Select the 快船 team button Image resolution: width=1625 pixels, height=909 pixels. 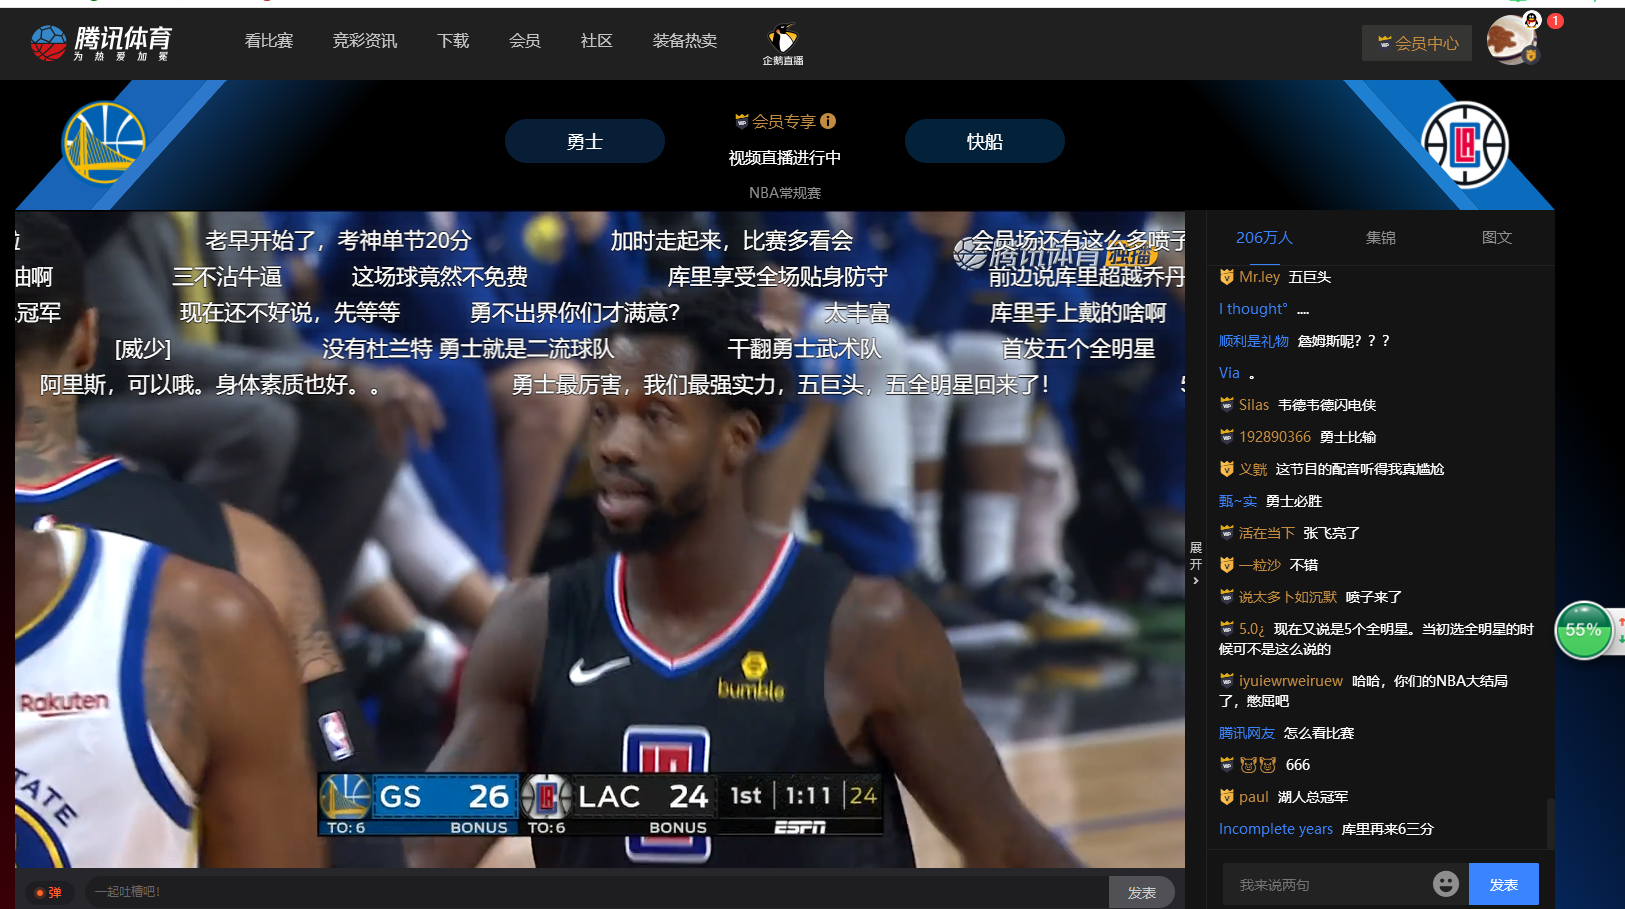click(x=985, y=141)
